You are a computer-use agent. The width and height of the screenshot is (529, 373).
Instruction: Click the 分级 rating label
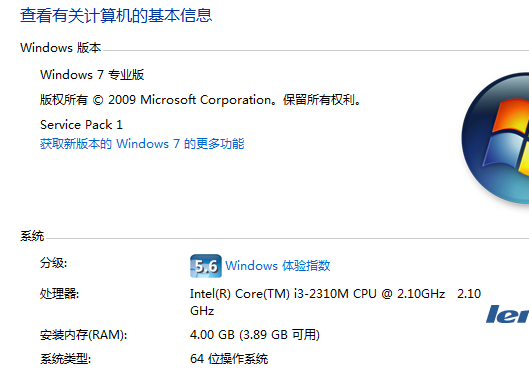point(54,263)
